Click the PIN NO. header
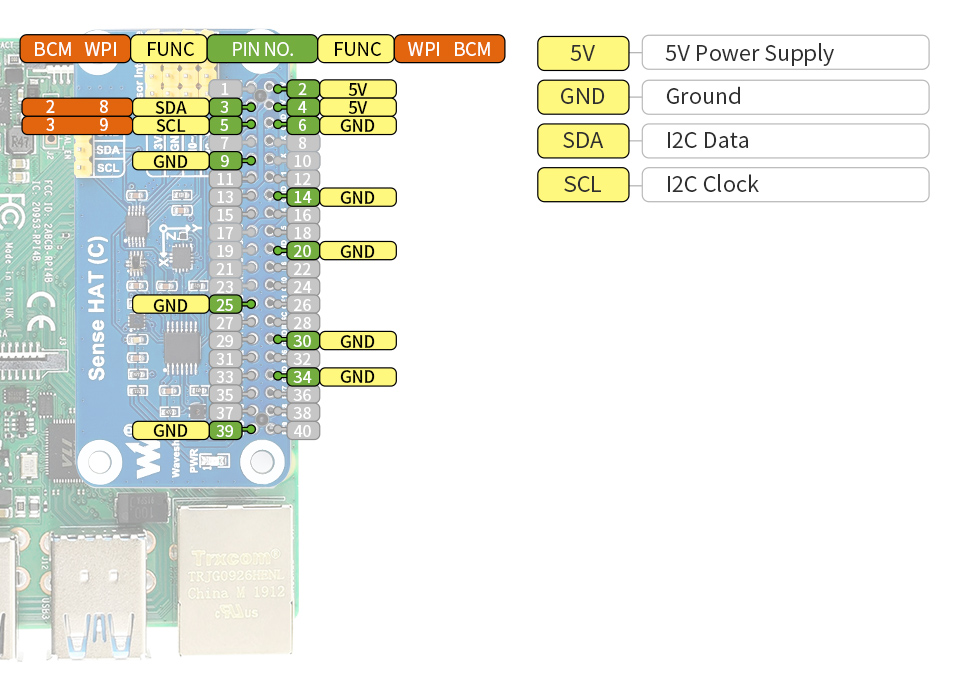 coord(263,49)
